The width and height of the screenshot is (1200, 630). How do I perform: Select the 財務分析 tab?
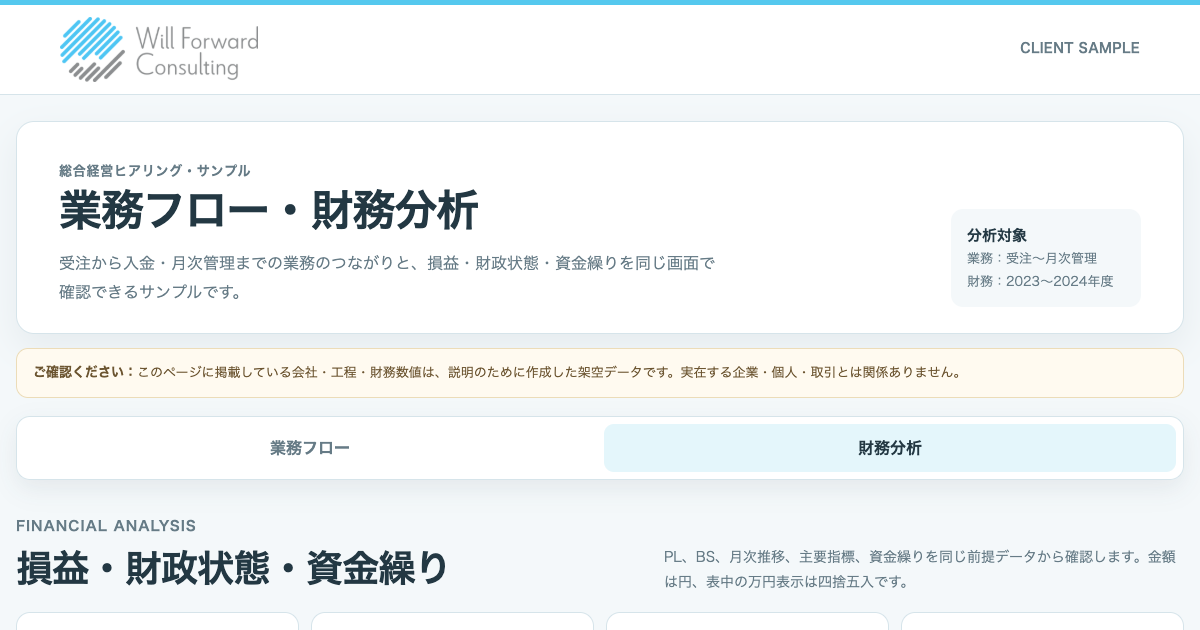click(890, 448)
